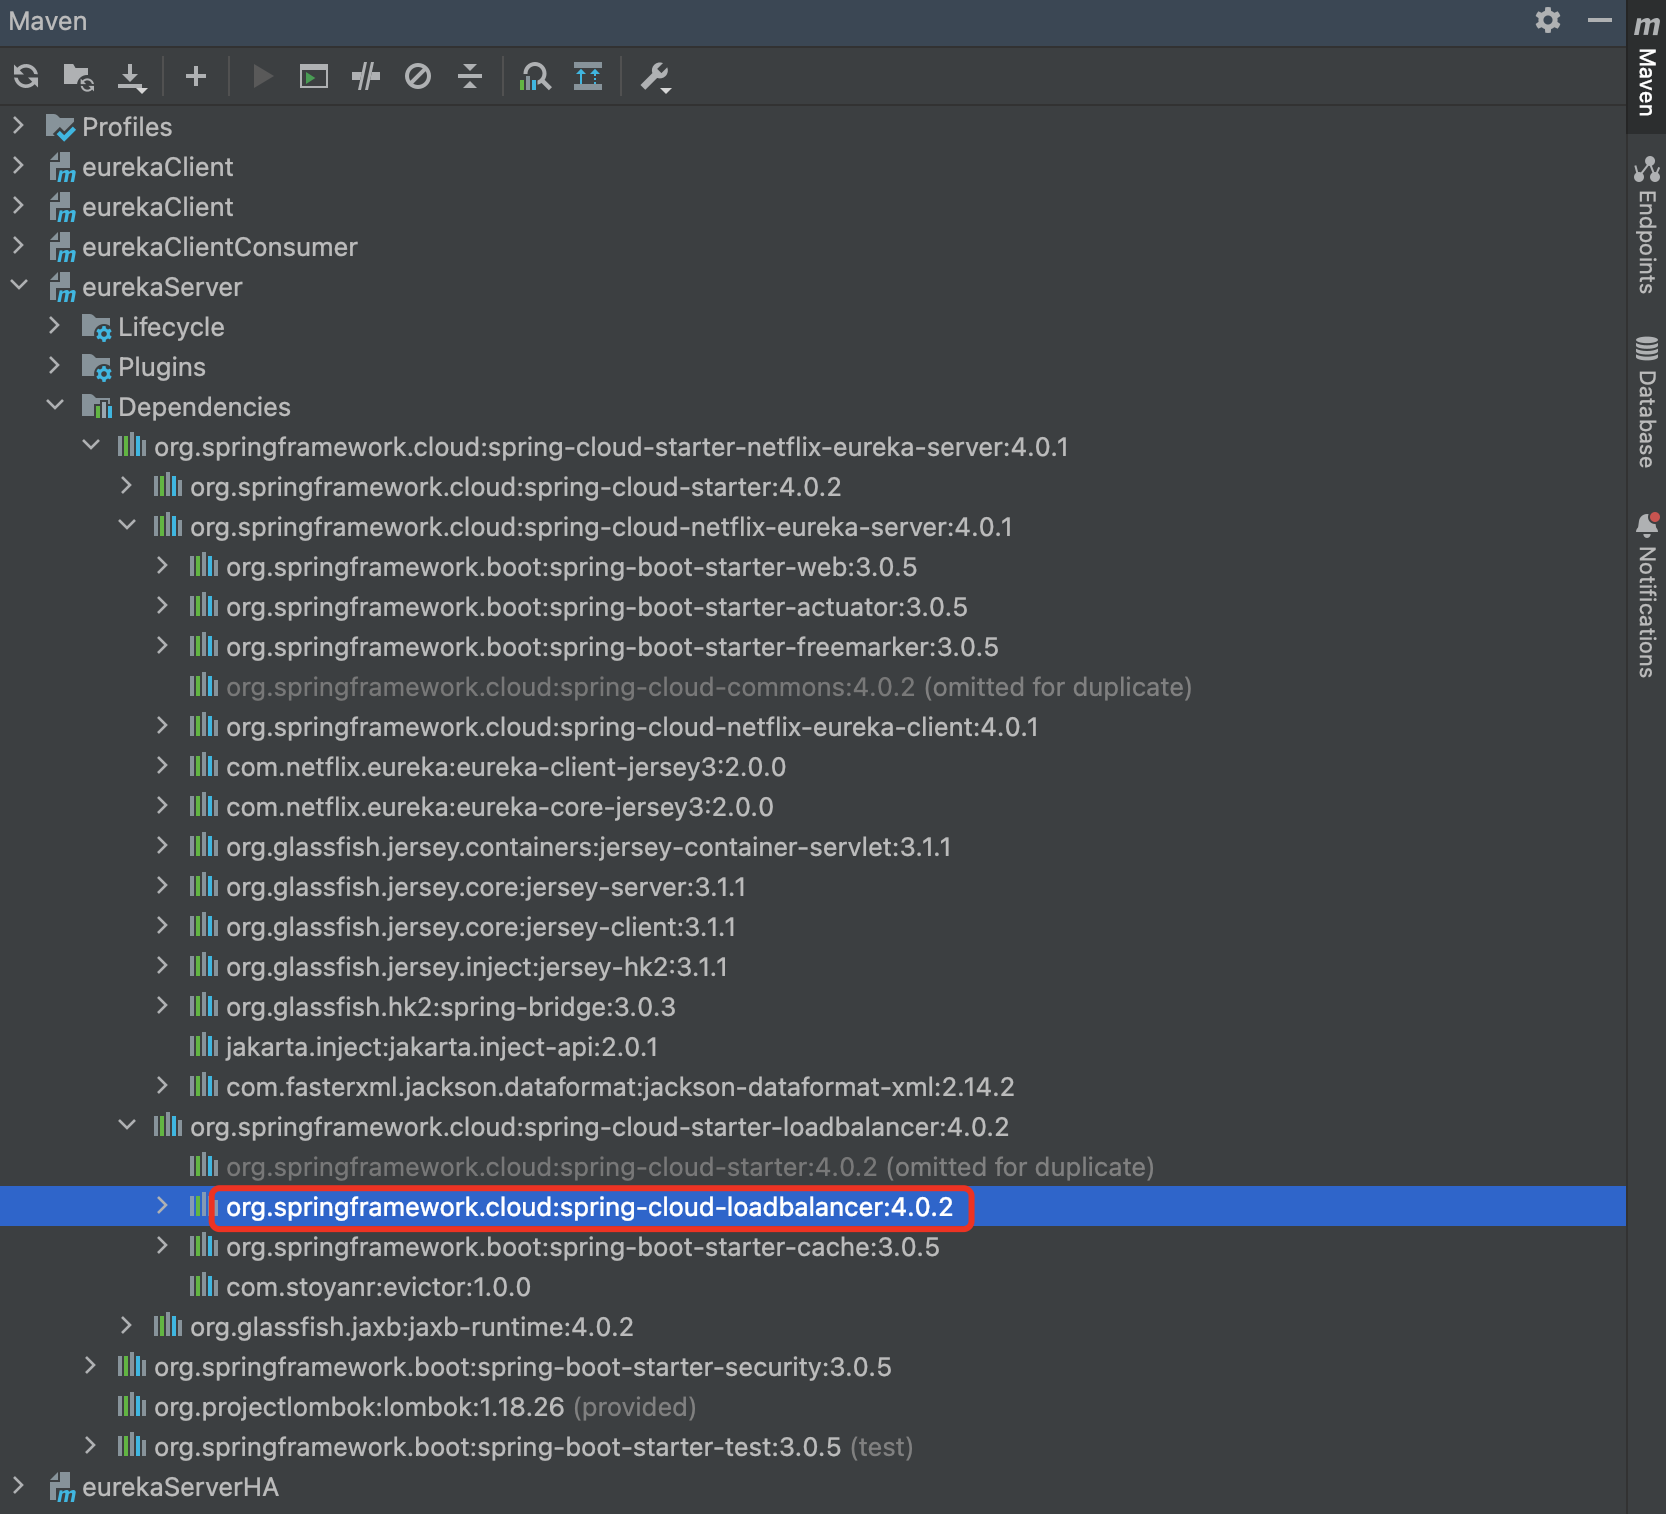Collapse spring-cloud-starter-loadbalancer:4.0.2 dependency
The width and height of the screenshot is (1666, 1514).
(x=126, y=1126)
